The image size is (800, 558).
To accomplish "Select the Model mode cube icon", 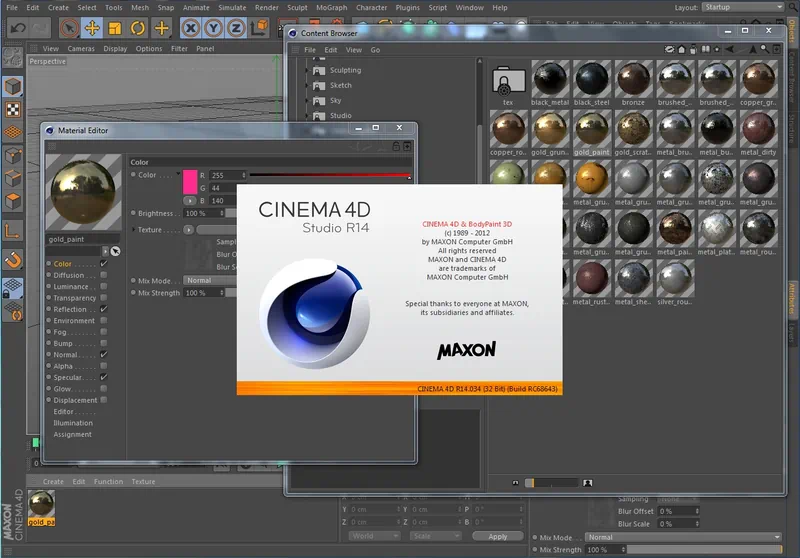I will [13, 87].
